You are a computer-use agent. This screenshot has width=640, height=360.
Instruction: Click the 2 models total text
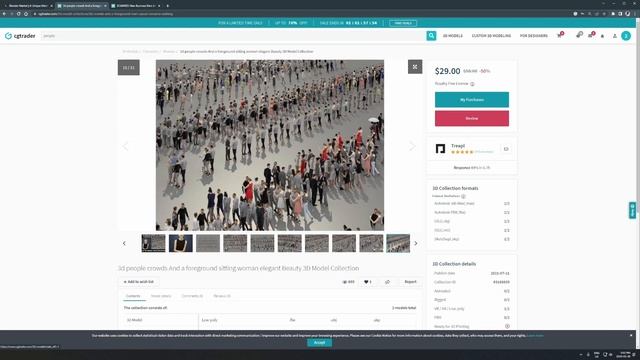404,308
